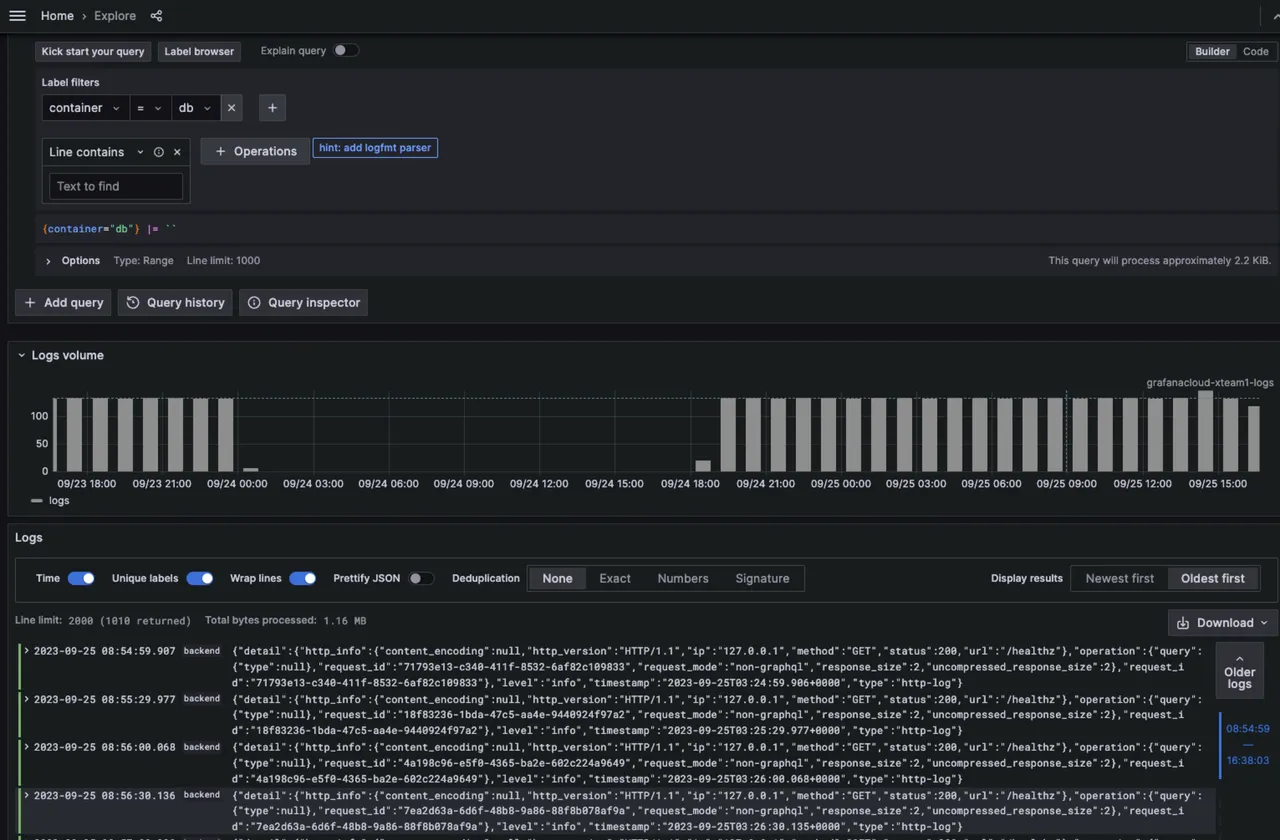Click the histogram bar at 09/24 18:00
The height and width of the screenshot is (840, 1280).
(703, 465)
